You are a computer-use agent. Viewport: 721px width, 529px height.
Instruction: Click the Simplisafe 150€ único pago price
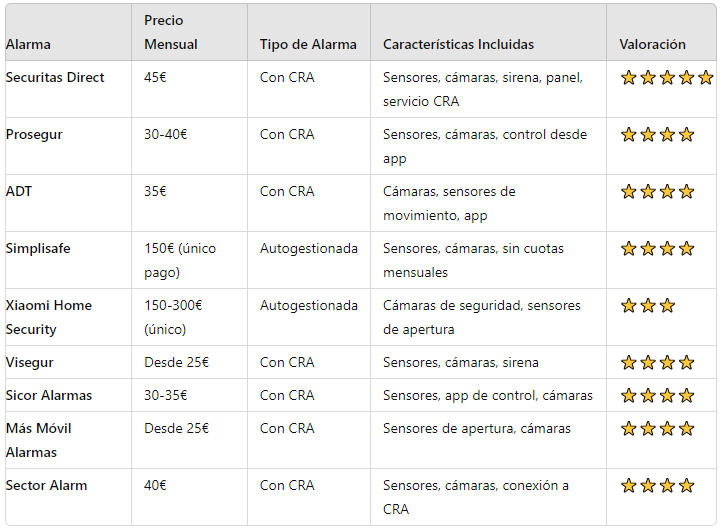tap(180, 260)
